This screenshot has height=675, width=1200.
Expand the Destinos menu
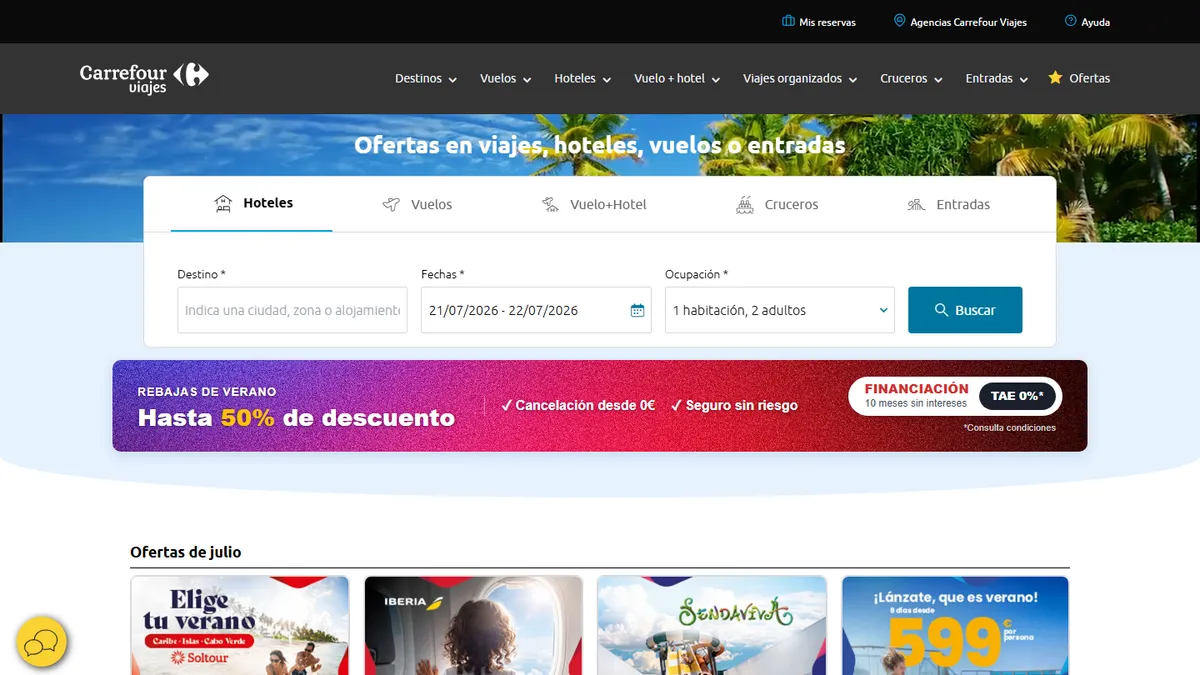pyautogui.click(x=426, y=78)
